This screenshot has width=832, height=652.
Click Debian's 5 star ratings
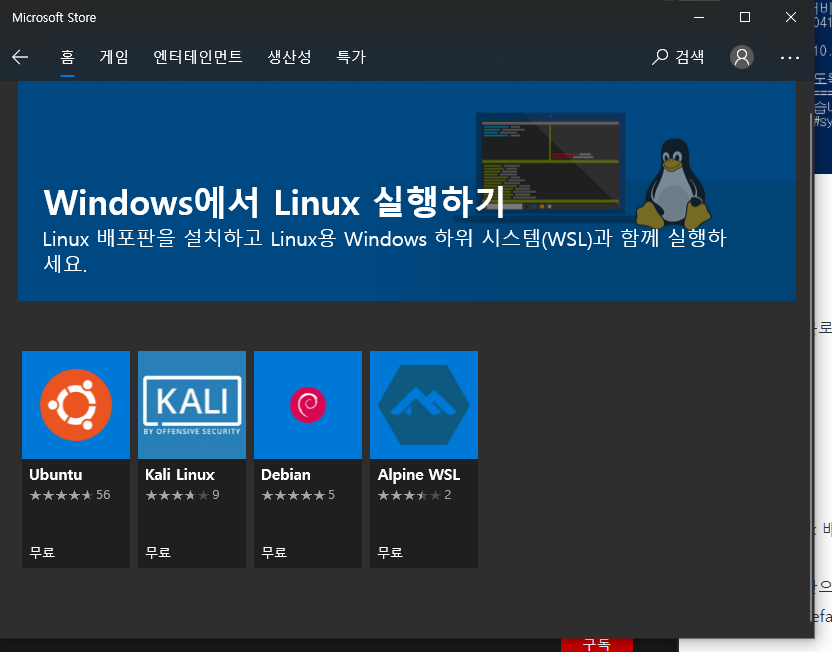coord(298,495)
